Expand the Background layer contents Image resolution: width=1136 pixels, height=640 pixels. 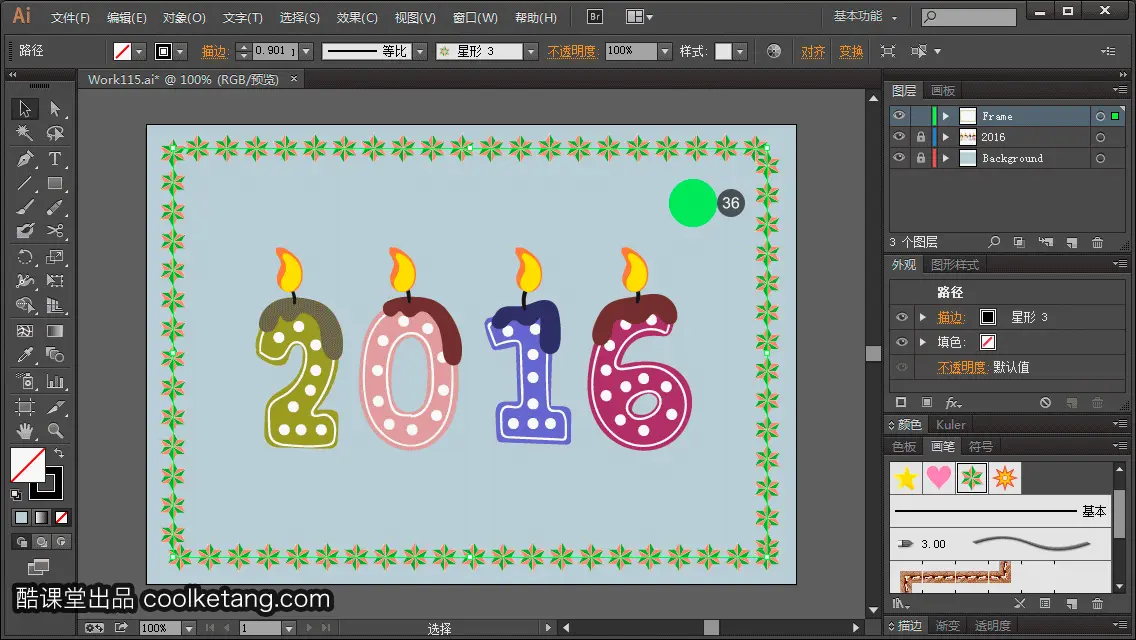click(946, 158)
